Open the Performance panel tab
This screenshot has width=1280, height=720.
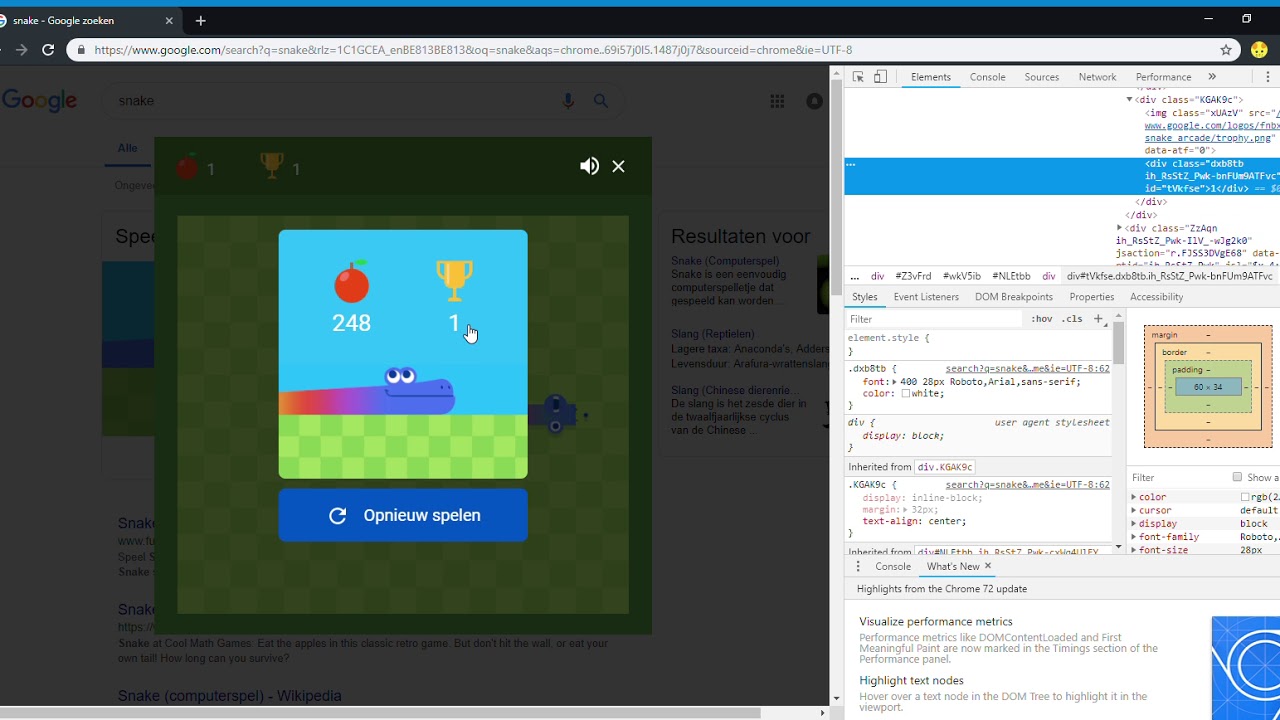coord(1163,77)
